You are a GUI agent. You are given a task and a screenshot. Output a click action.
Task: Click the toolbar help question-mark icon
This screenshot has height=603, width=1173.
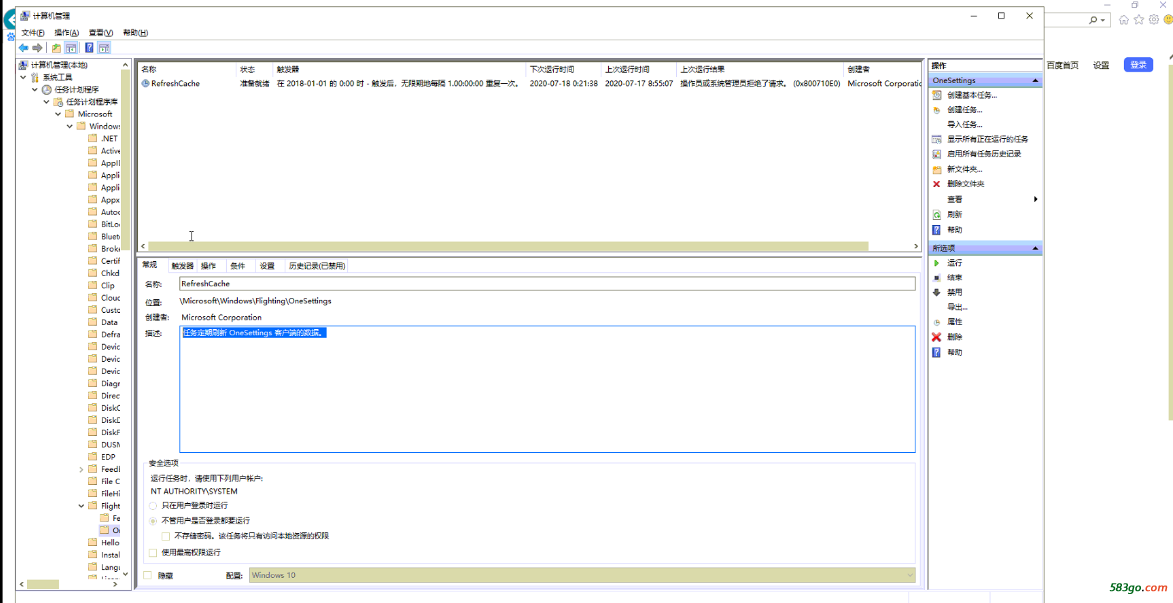tap(89, 48)
